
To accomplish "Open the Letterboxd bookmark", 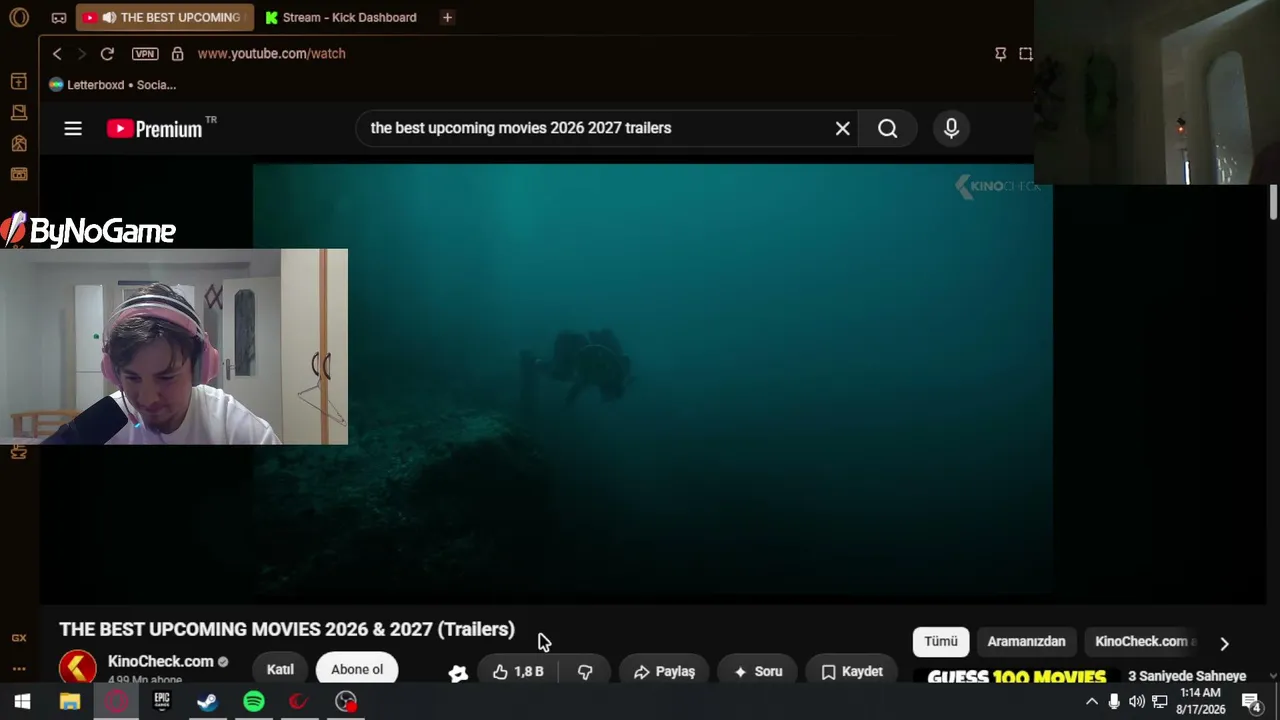I will click(113, 85).
